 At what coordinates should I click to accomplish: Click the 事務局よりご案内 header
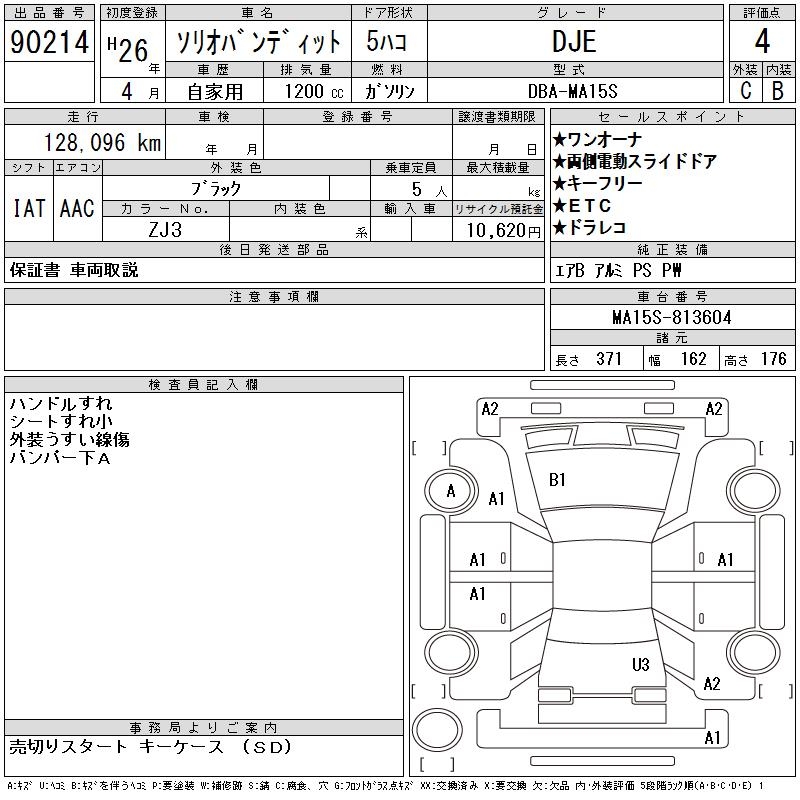coord(204,728)
